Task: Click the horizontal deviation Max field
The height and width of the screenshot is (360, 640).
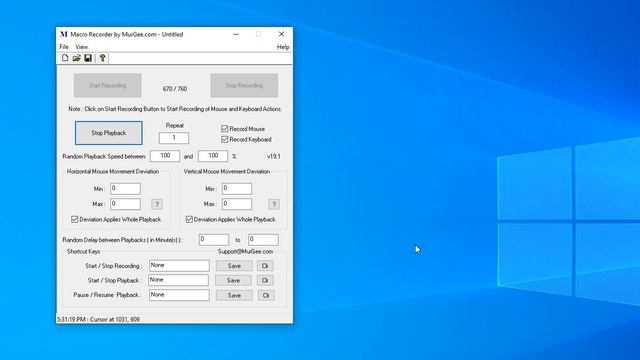Action: pyautogui.click(x=125, y=204)
